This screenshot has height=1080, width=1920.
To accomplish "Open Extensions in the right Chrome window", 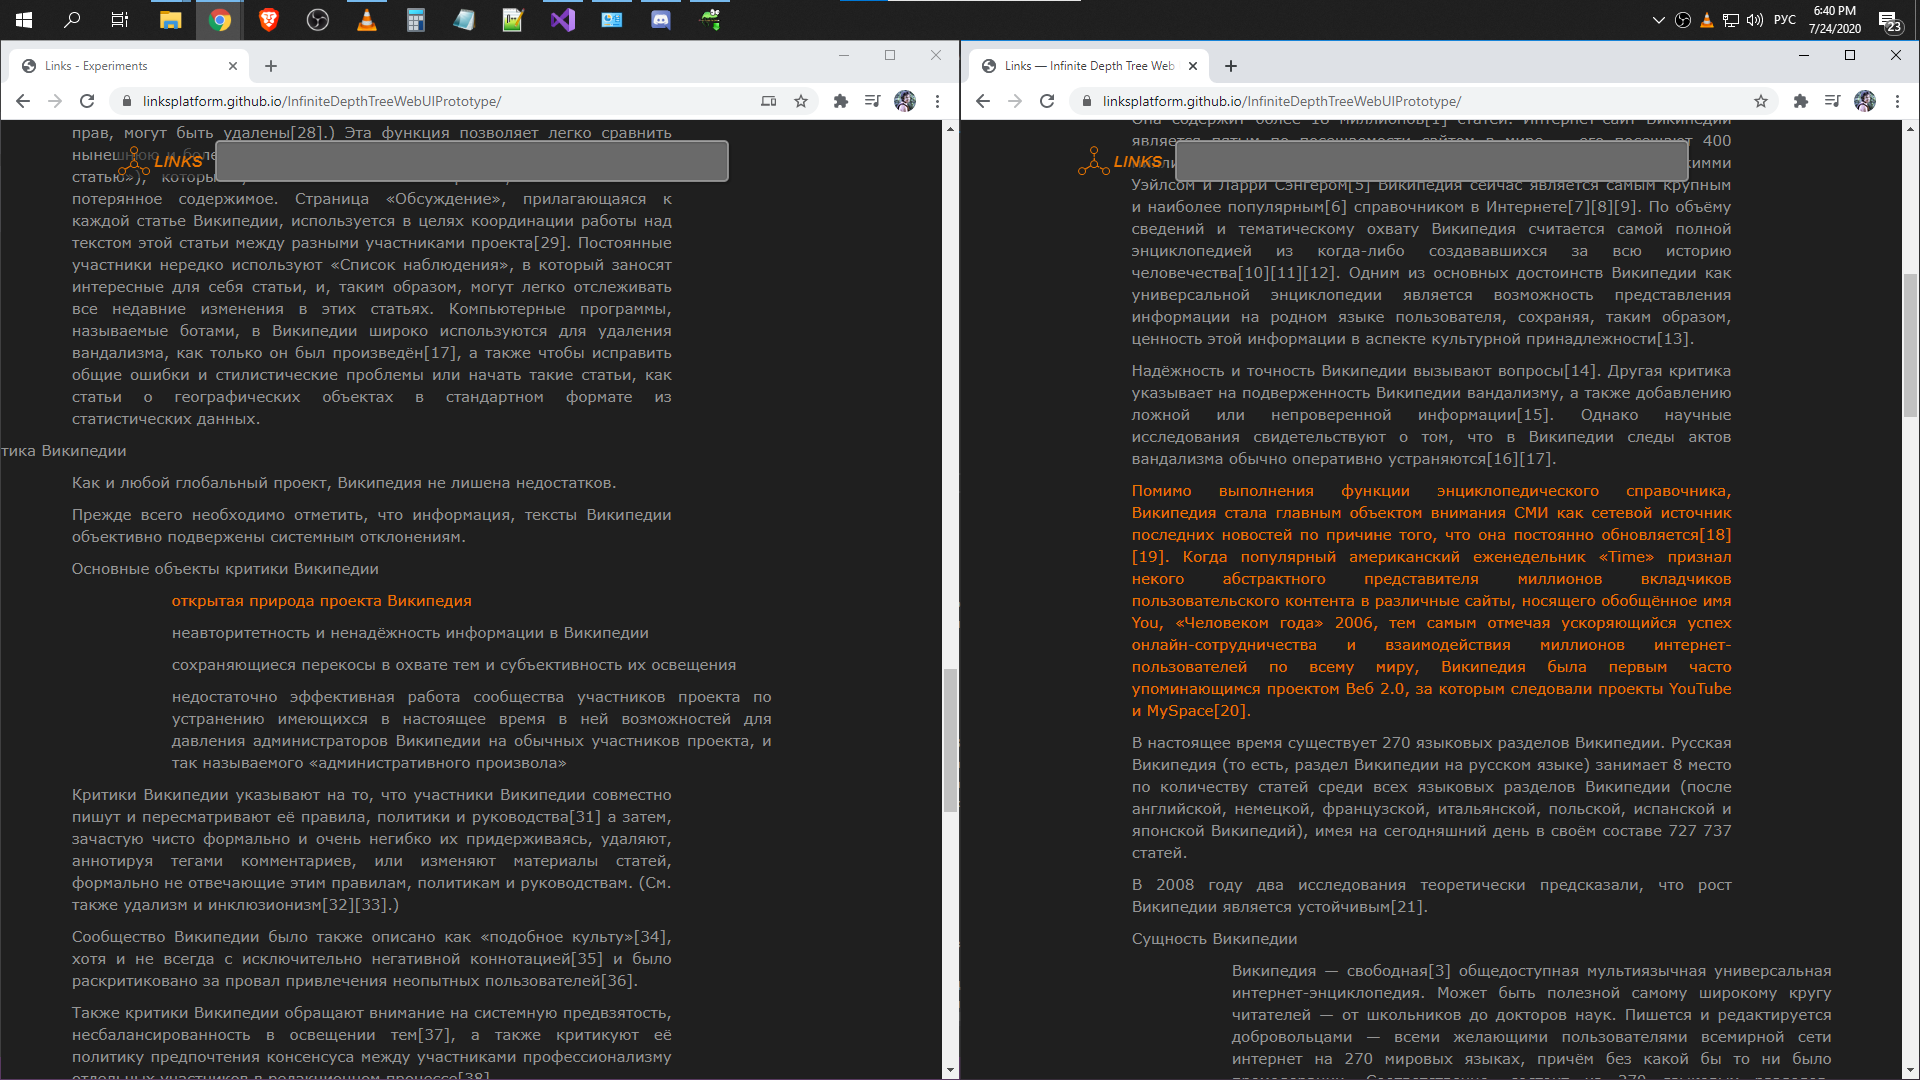I will tap(1801, 101).
